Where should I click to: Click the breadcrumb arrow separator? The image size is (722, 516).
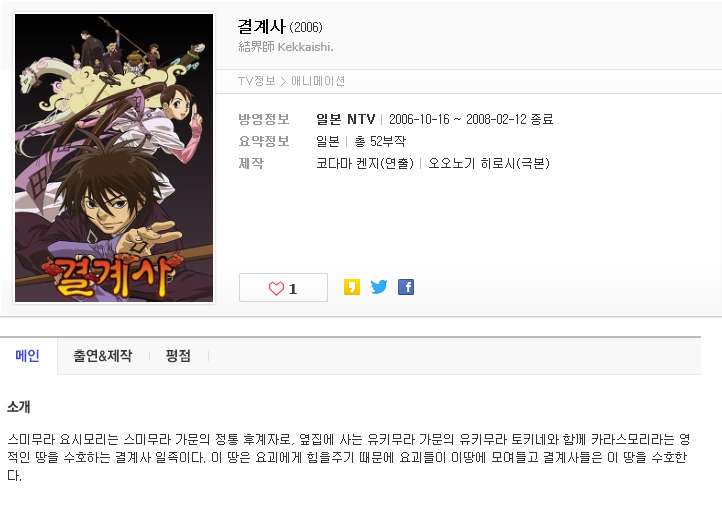(x=283, y=81)
